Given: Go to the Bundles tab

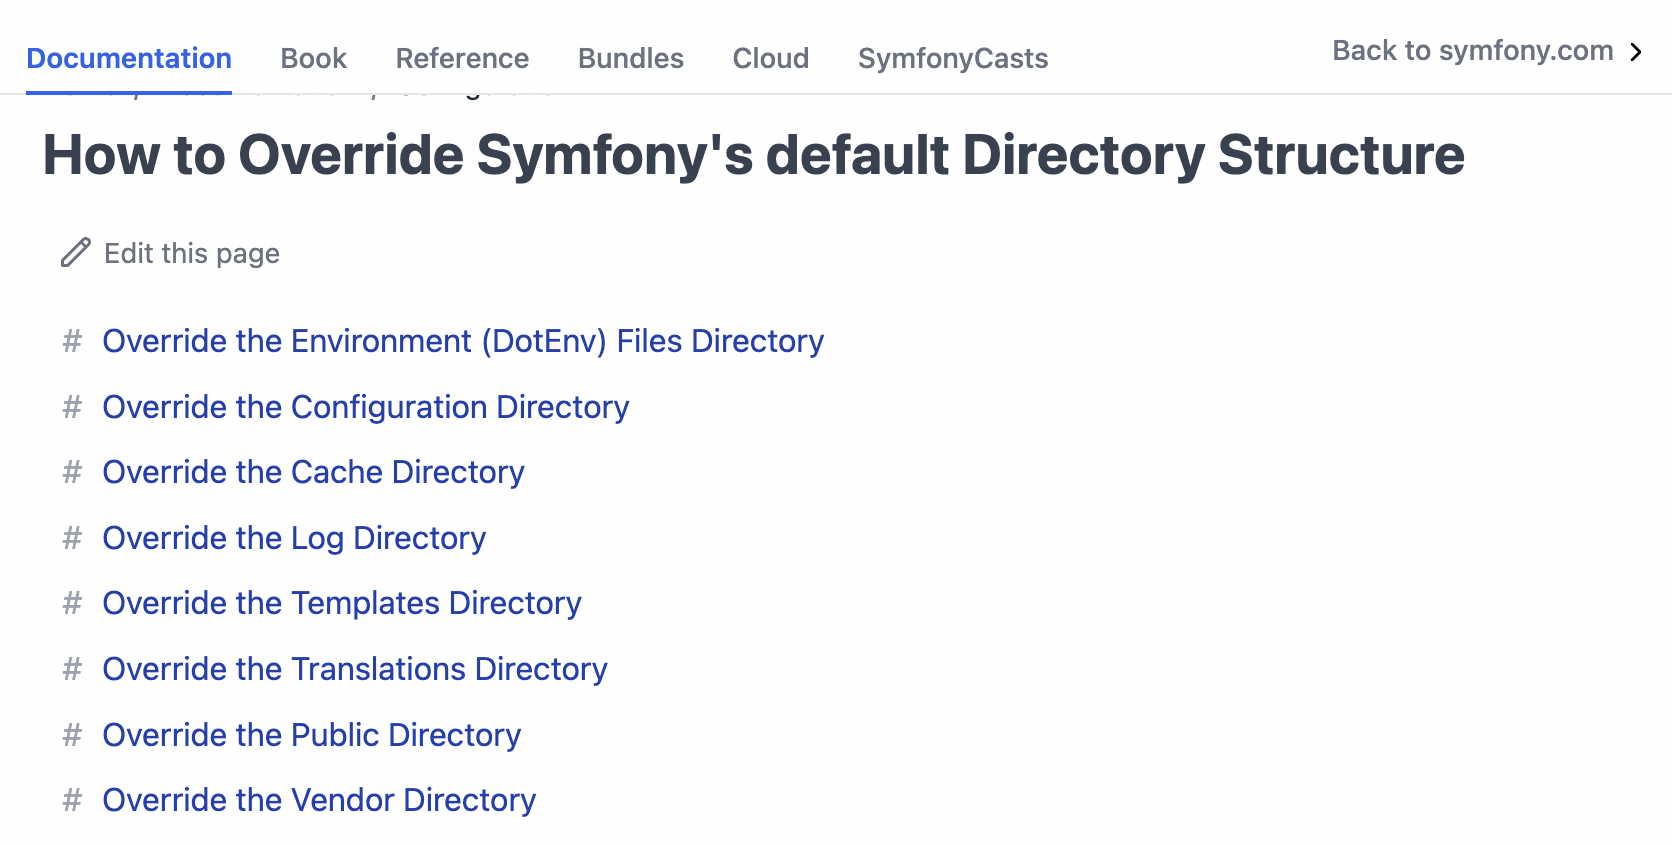Looking at the screenshot, I should (x=631, y=58).
